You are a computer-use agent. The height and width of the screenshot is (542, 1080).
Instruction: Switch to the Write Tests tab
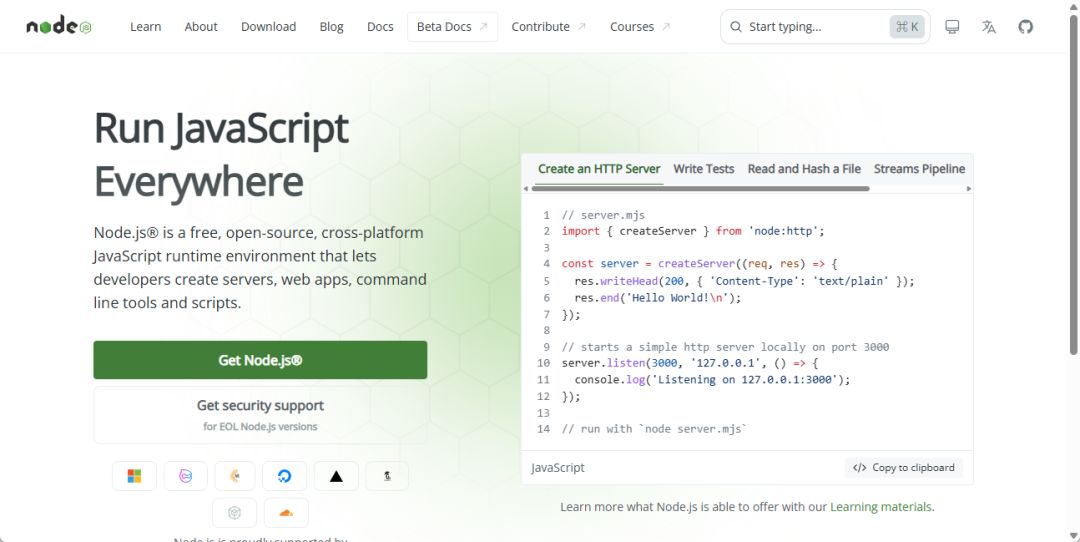click(703, 169)
